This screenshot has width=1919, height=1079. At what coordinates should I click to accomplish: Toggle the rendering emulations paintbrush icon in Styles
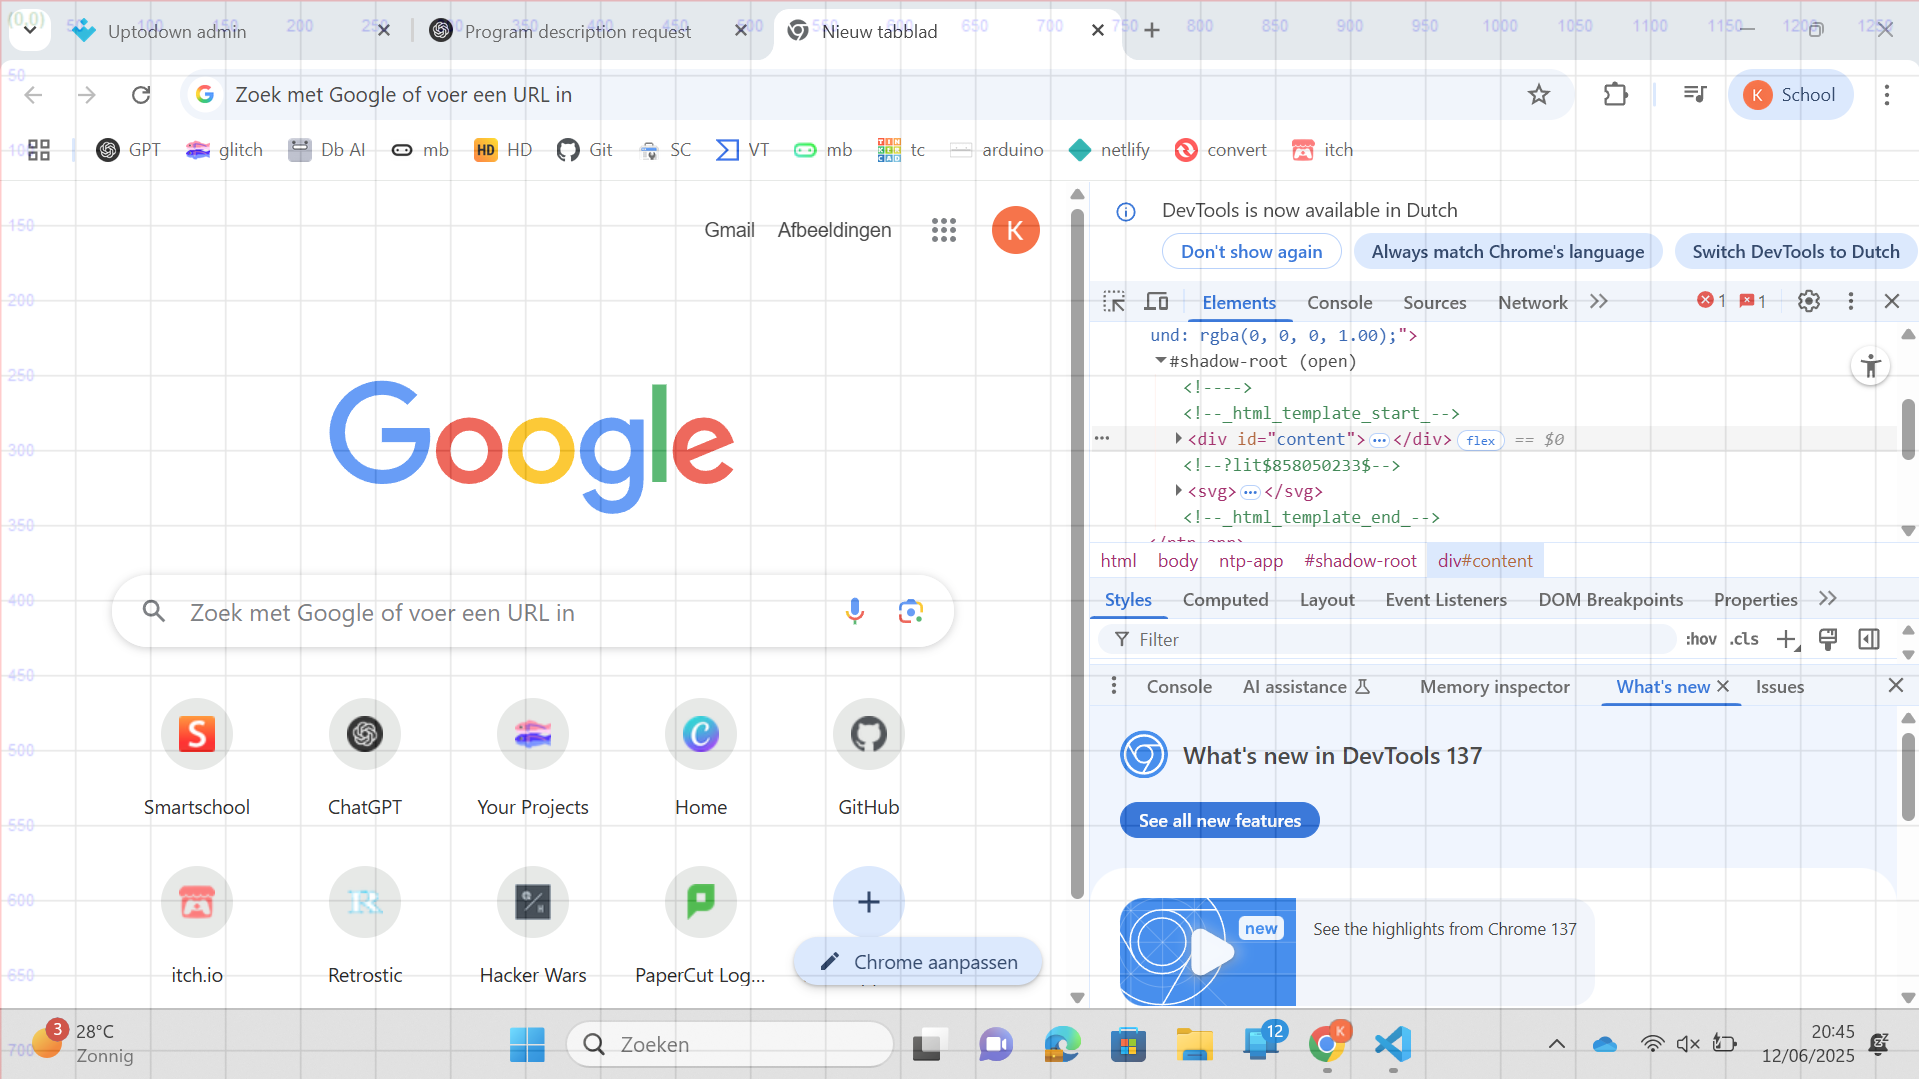coord(1828,639)
